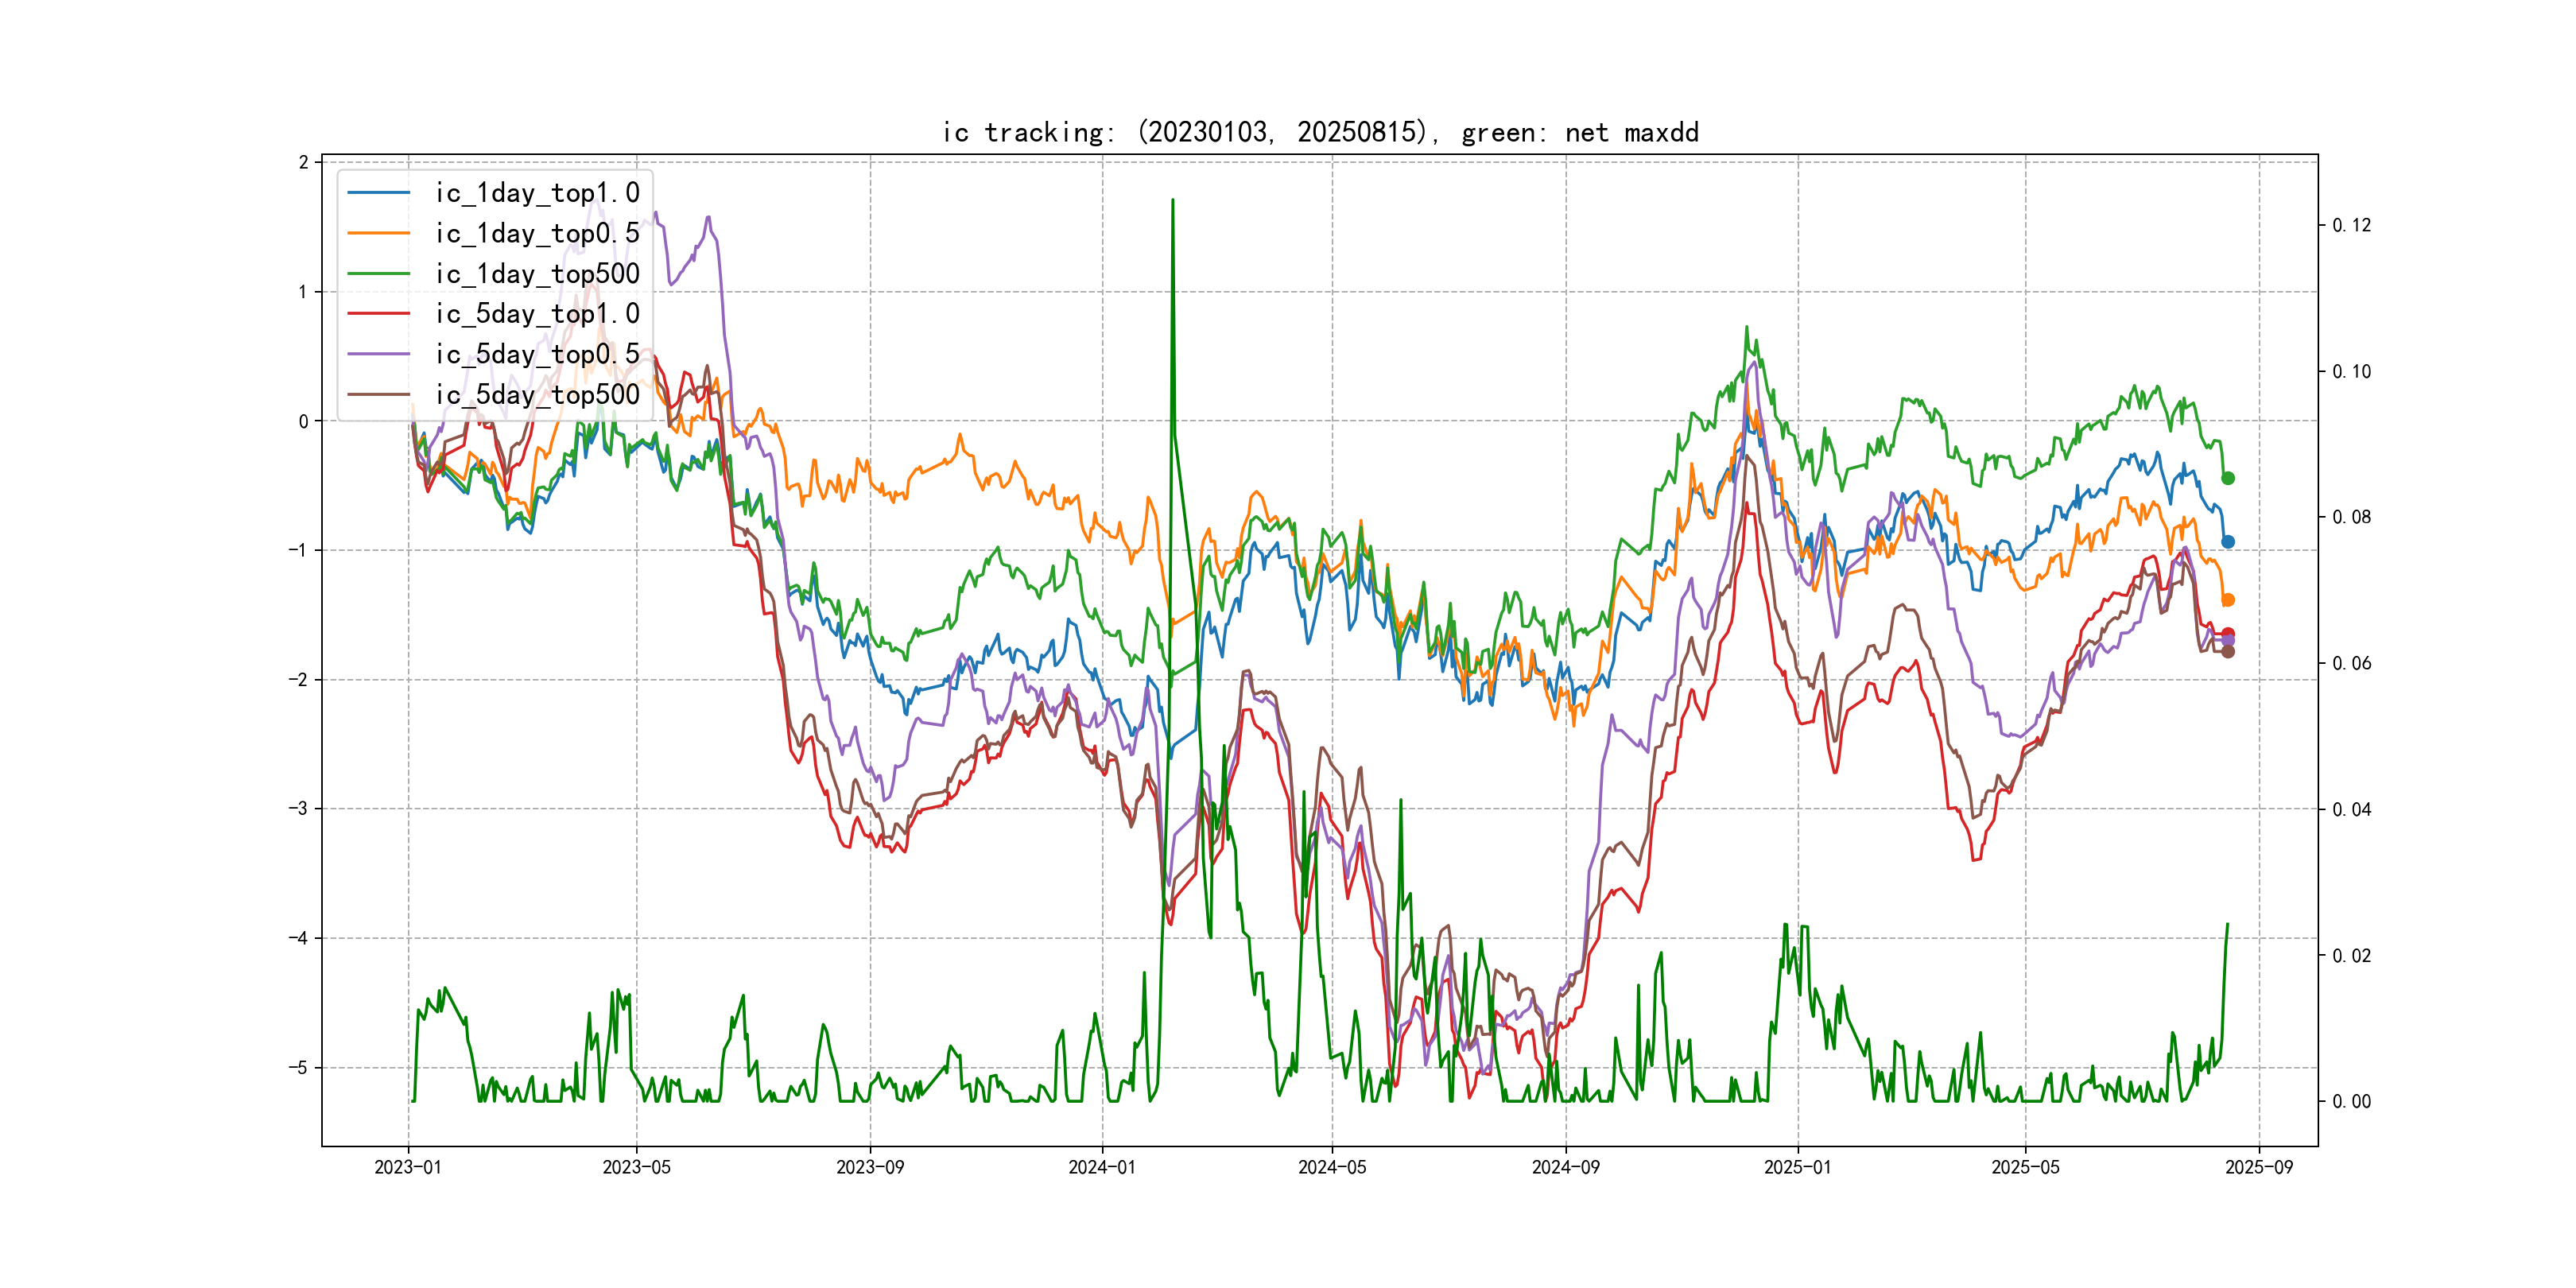This screenshot has width=2576, height=1288.
Task: Click the blue endpoint dot marker
Action: 2228,542
